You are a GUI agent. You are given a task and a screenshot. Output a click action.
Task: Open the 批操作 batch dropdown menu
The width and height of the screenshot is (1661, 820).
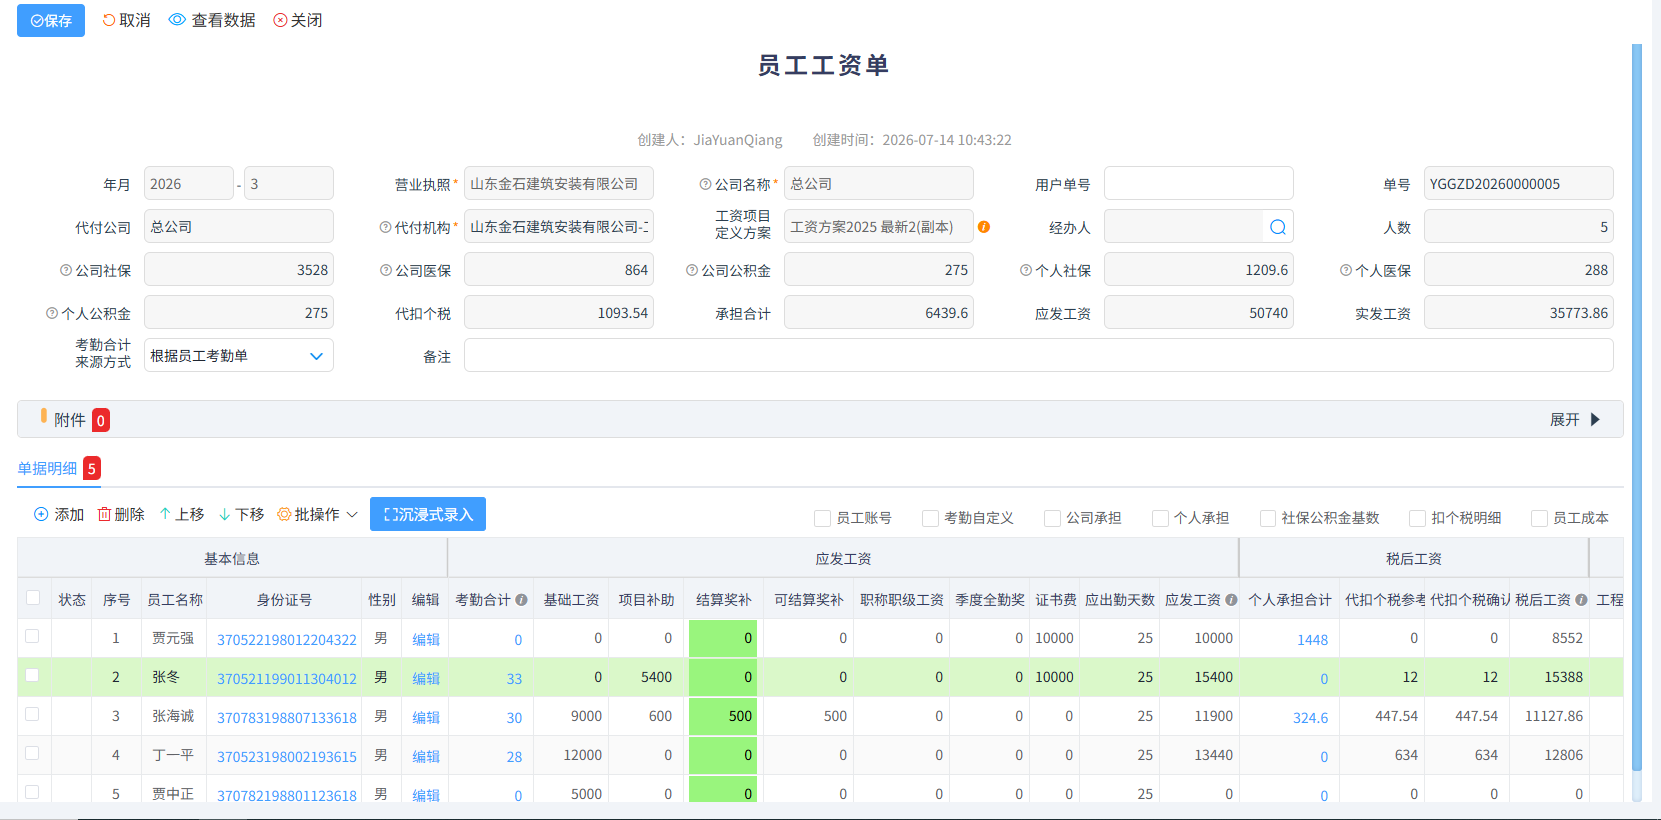coord(318,514)
